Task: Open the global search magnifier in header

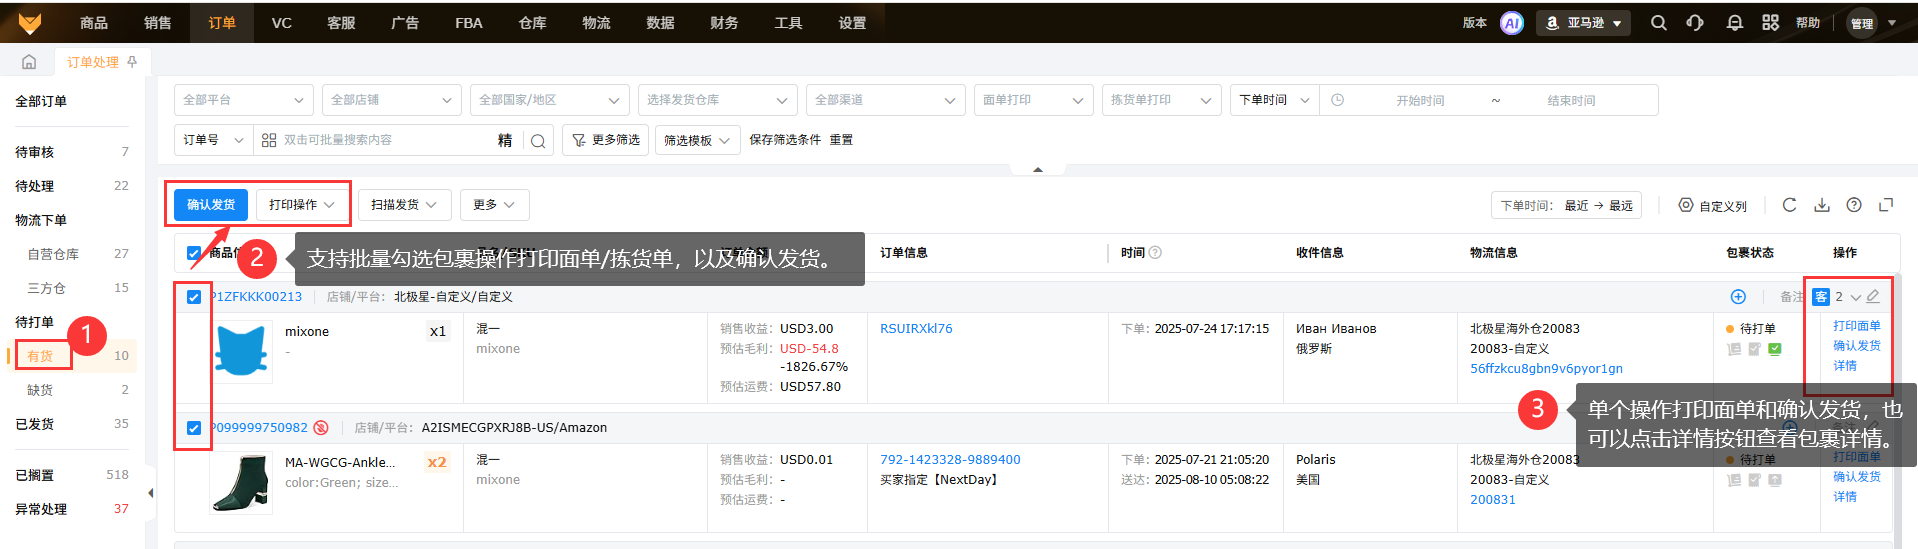Action: [x=1659, y=23]
